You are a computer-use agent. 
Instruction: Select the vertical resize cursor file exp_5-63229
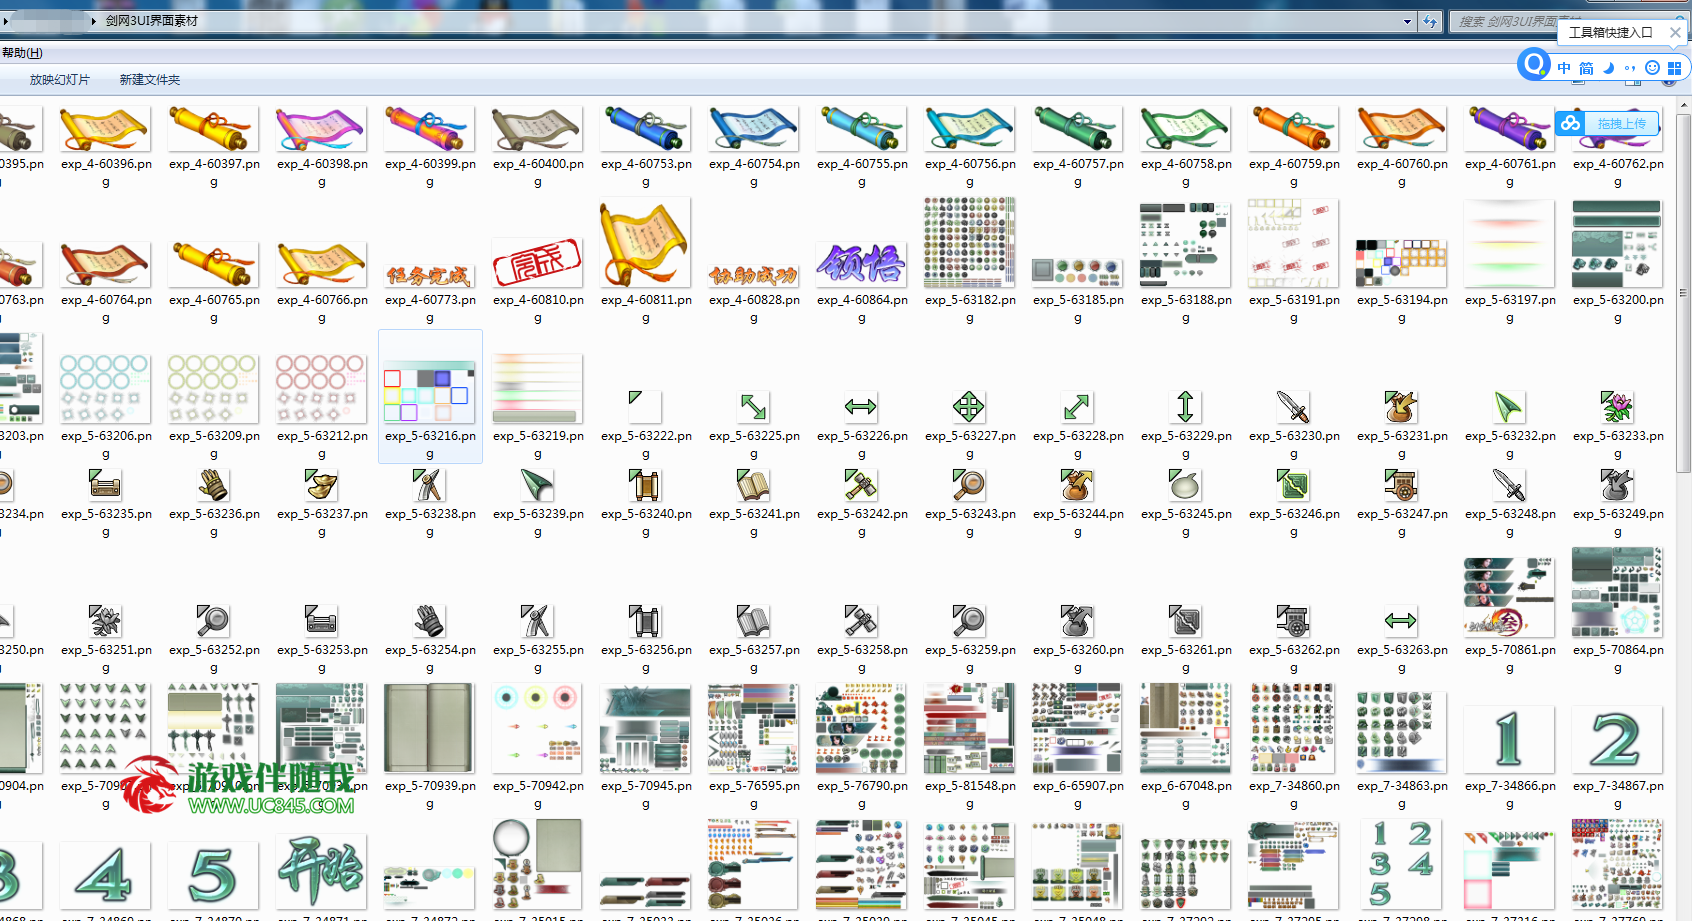pyautogui.click(x=1185, y=406)
